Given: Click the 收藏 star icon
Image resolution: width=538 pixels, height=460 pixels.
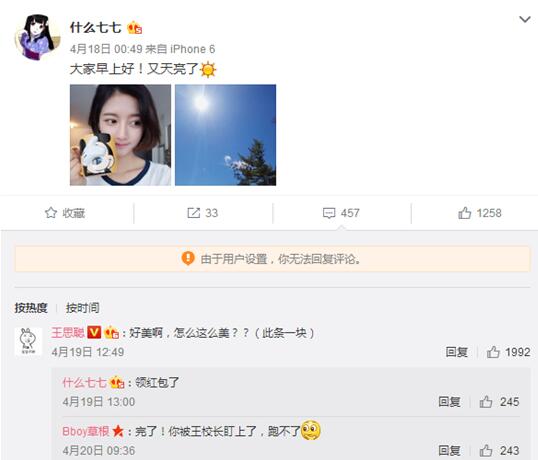Looking at the screenshot, I should [51, 213].
